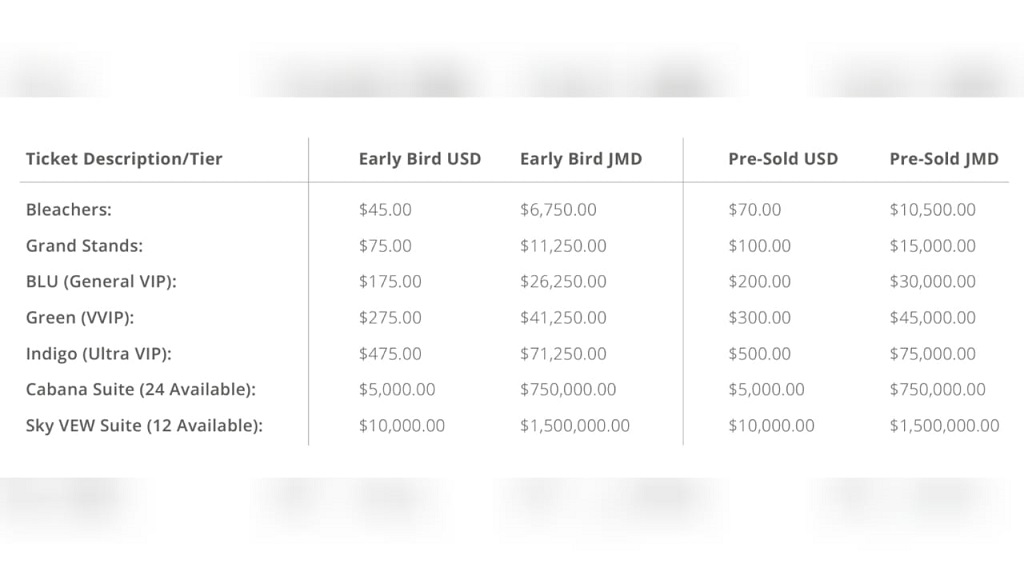The width and height of the screenshot is (1024, 575).
Task: Click Sky VEW $10,000.00 pre-sold USD
Action: pyautogui.click(x=771, y=425)
